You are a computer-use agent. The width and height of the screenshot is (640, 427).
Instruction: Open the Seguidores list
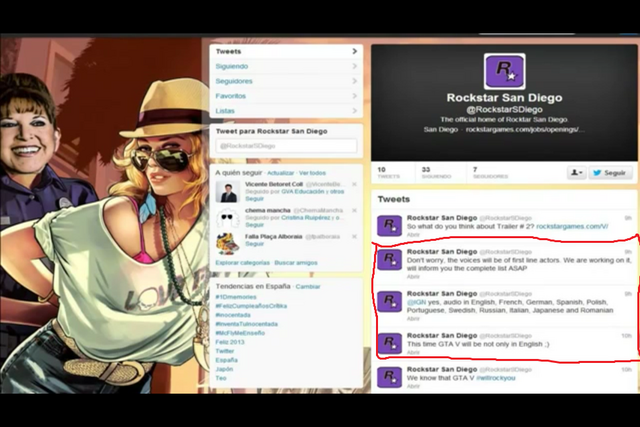coord(286,81)
